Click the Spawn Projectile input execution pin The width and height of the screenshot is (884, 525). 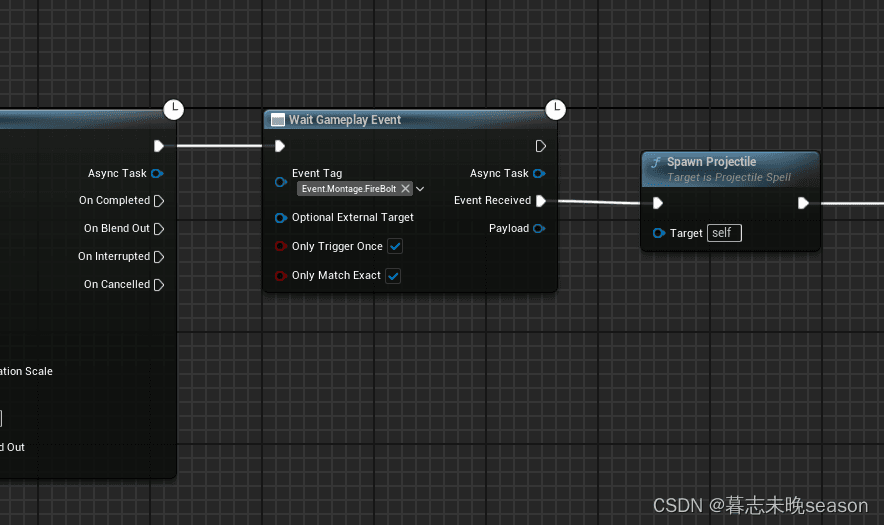tap(657, 203)
